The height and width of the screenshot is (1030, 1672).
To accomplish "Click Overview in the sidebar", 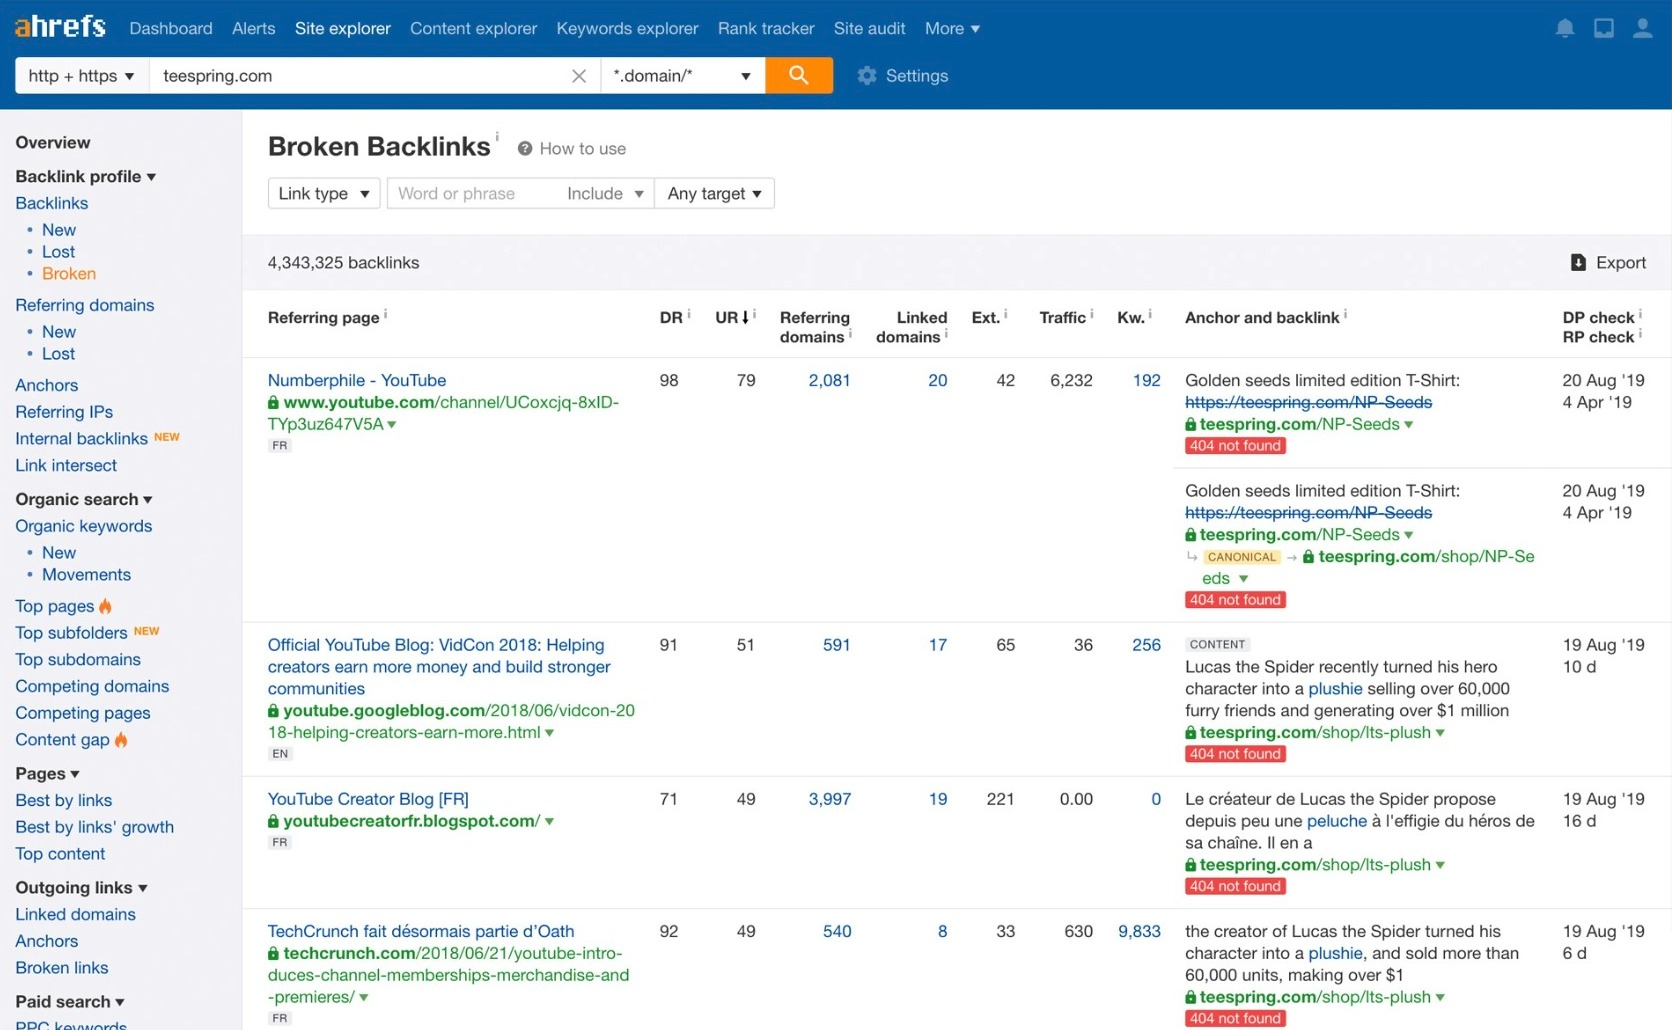I will coord(53,142).
